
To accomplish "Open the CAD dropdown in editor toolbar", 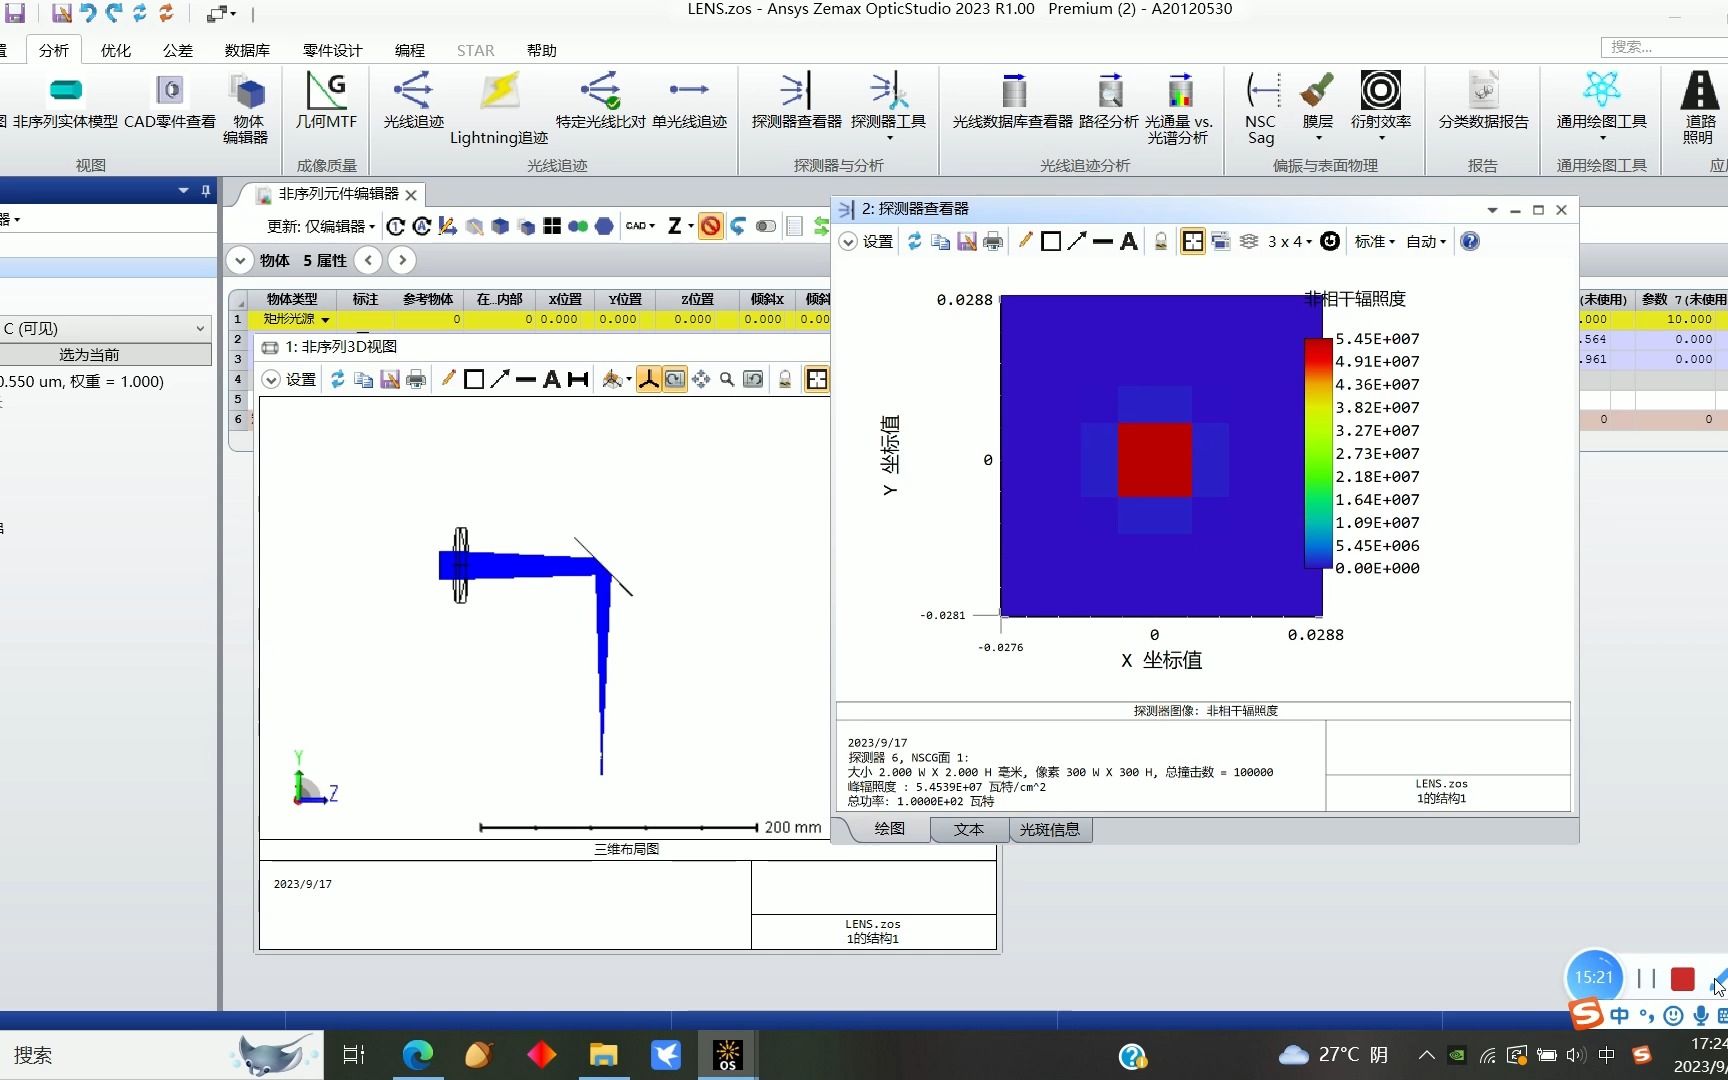I will click(640, 226).
